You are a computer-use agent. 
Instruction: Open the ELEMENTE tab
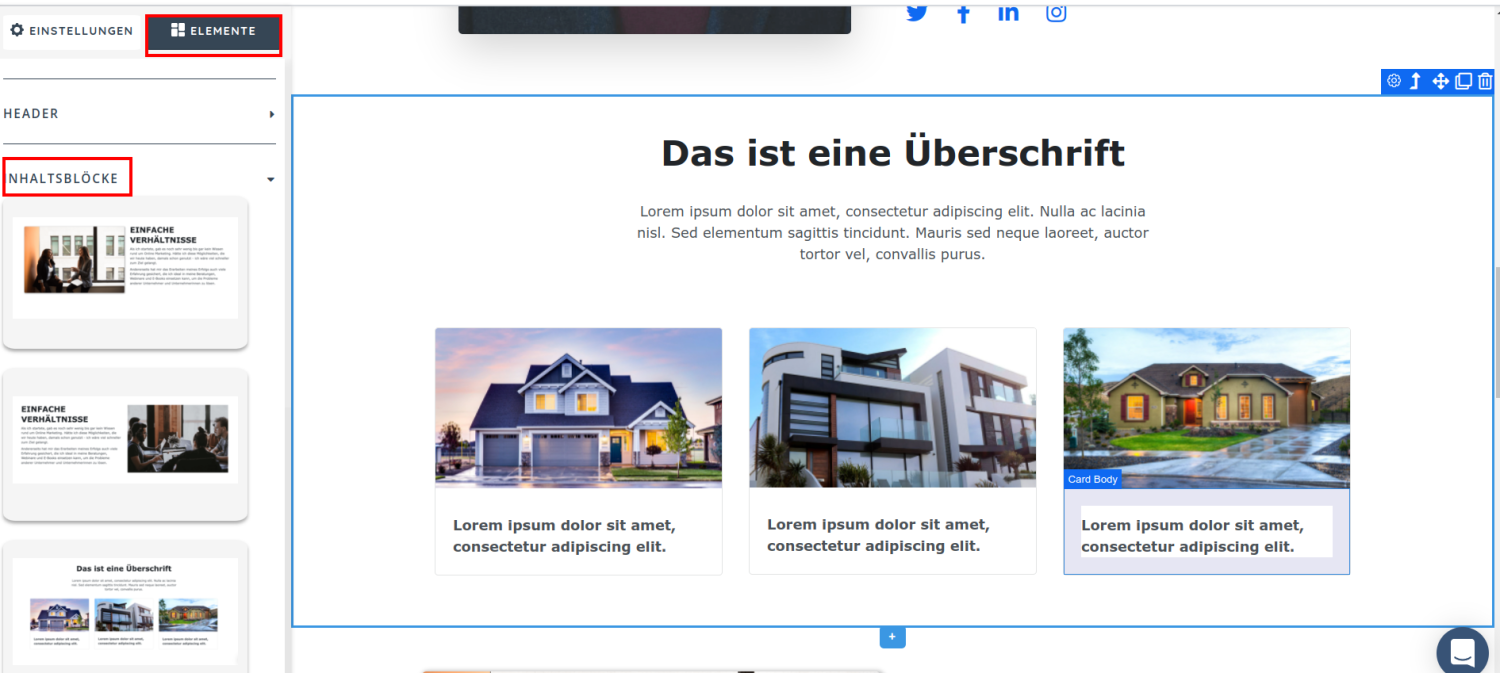213,31
